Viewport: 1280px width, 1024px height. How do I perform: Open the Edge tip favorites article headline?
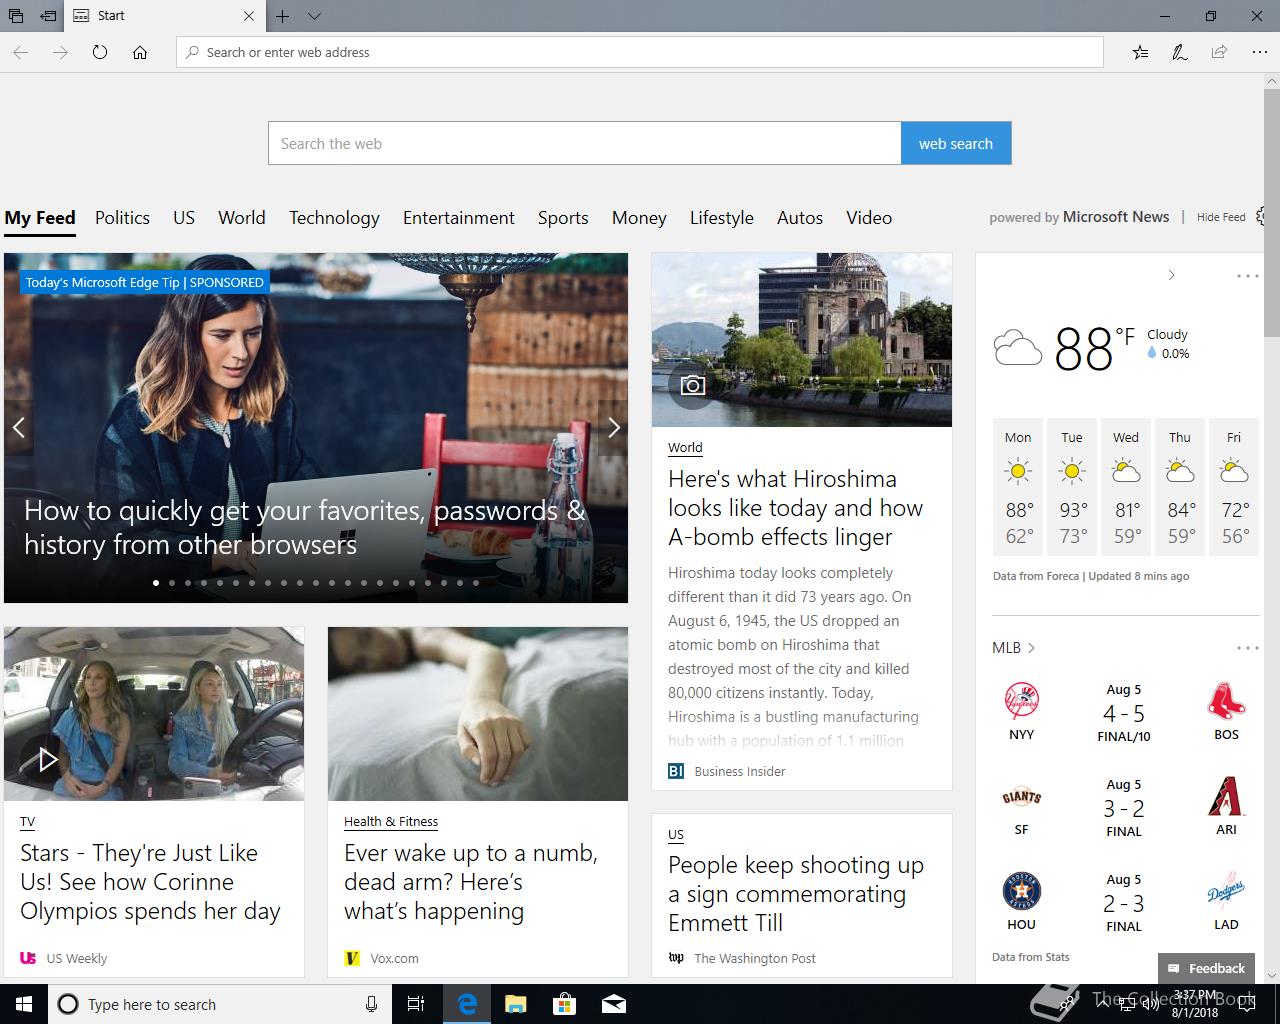point(304,527)
